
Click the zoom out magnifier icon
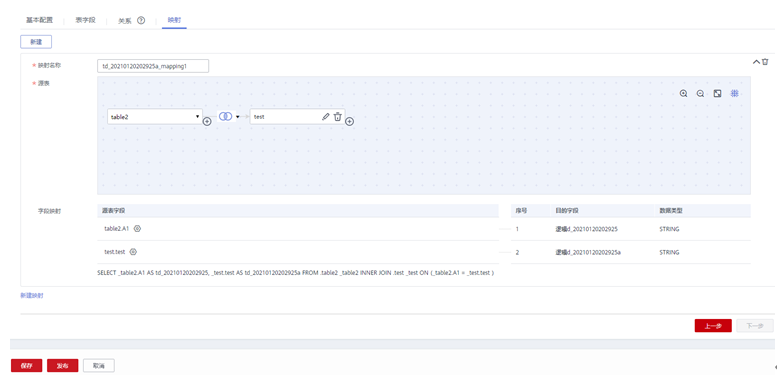coord(700,93)
